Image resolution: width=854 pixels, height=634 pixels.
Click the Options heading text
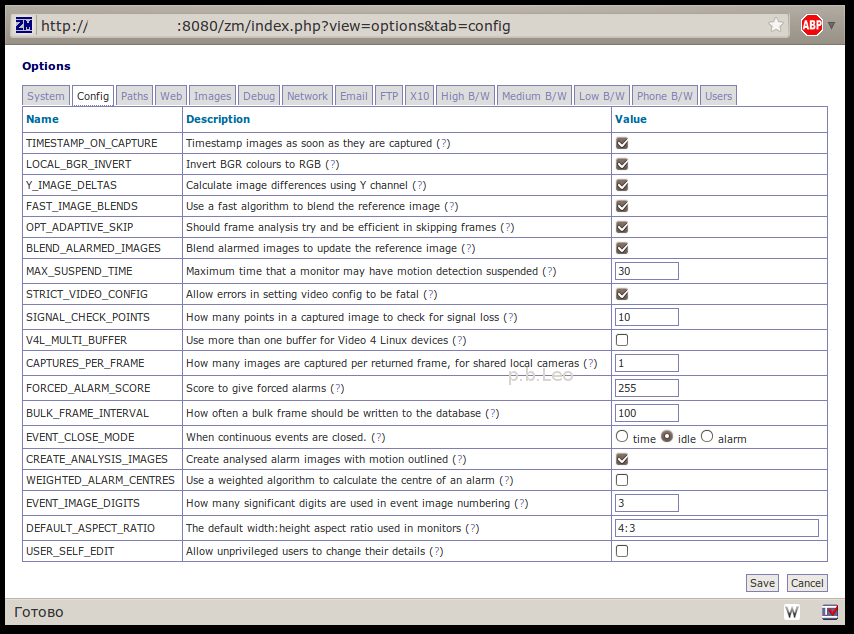click(46, 66)
